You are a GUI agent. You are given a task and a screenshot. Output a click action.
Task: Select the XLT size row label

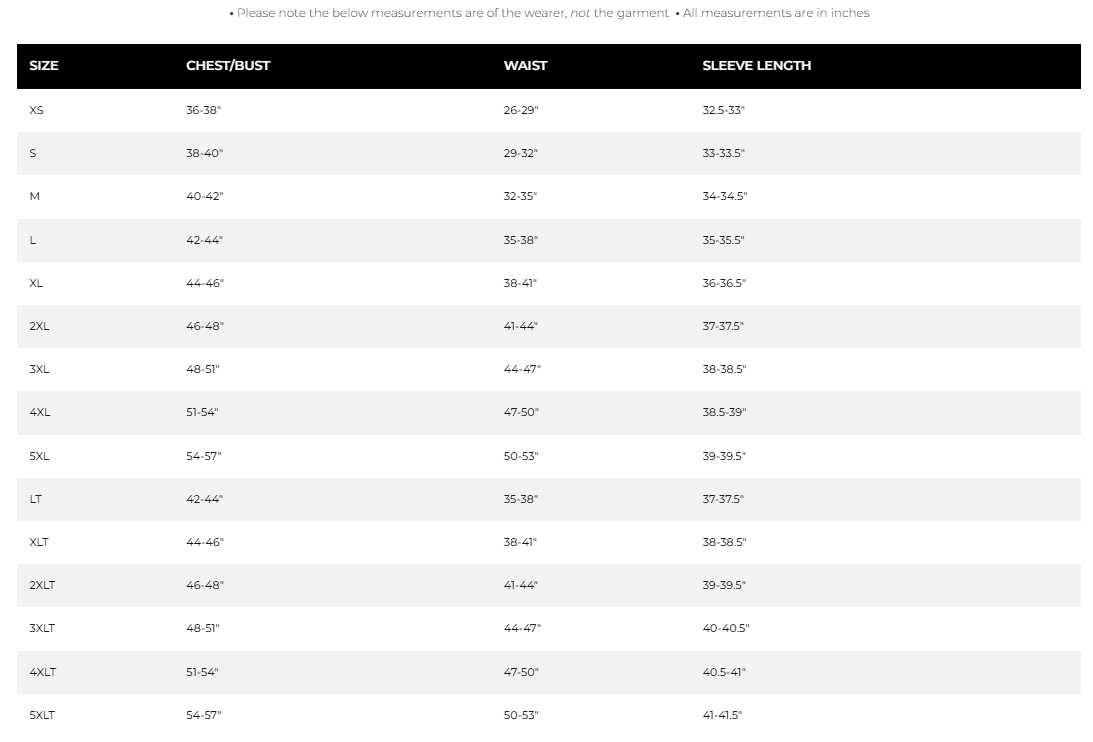[39, 542]
